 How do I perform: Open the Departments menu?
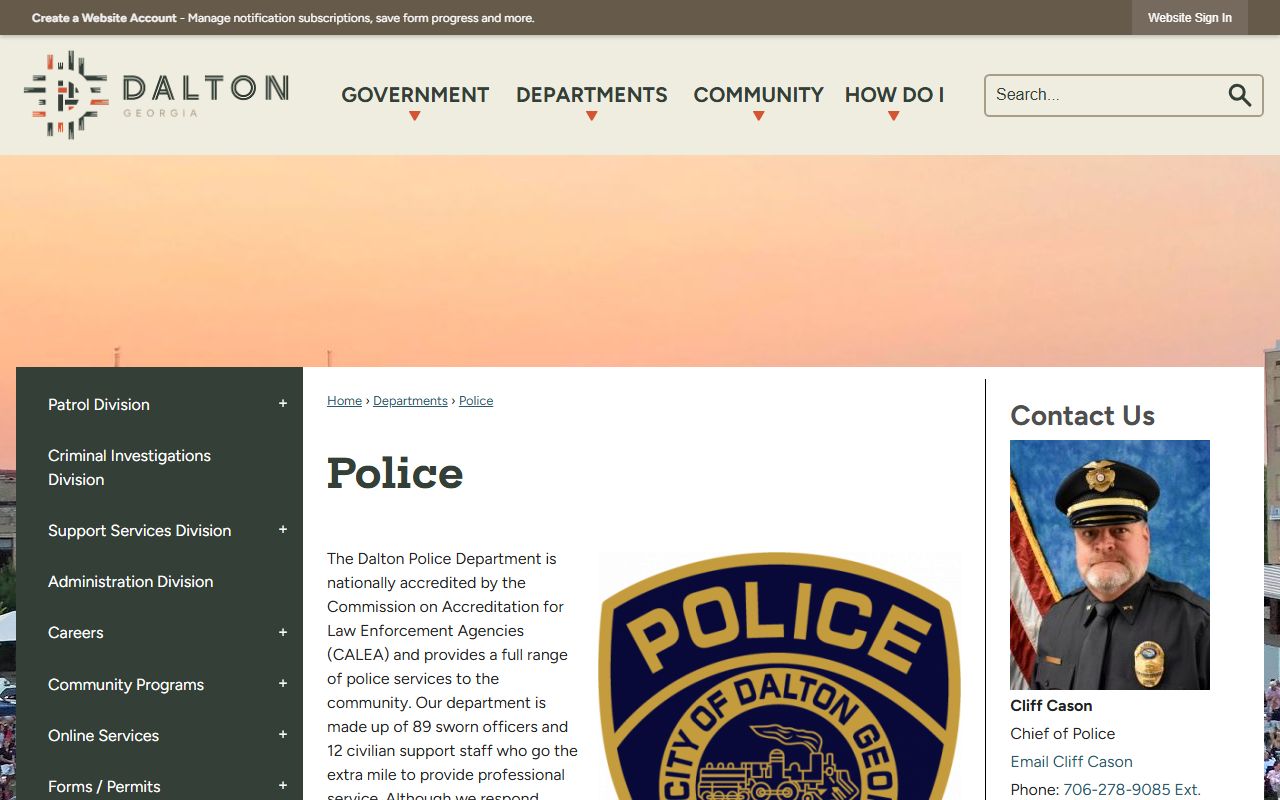(x=591, y=95)
